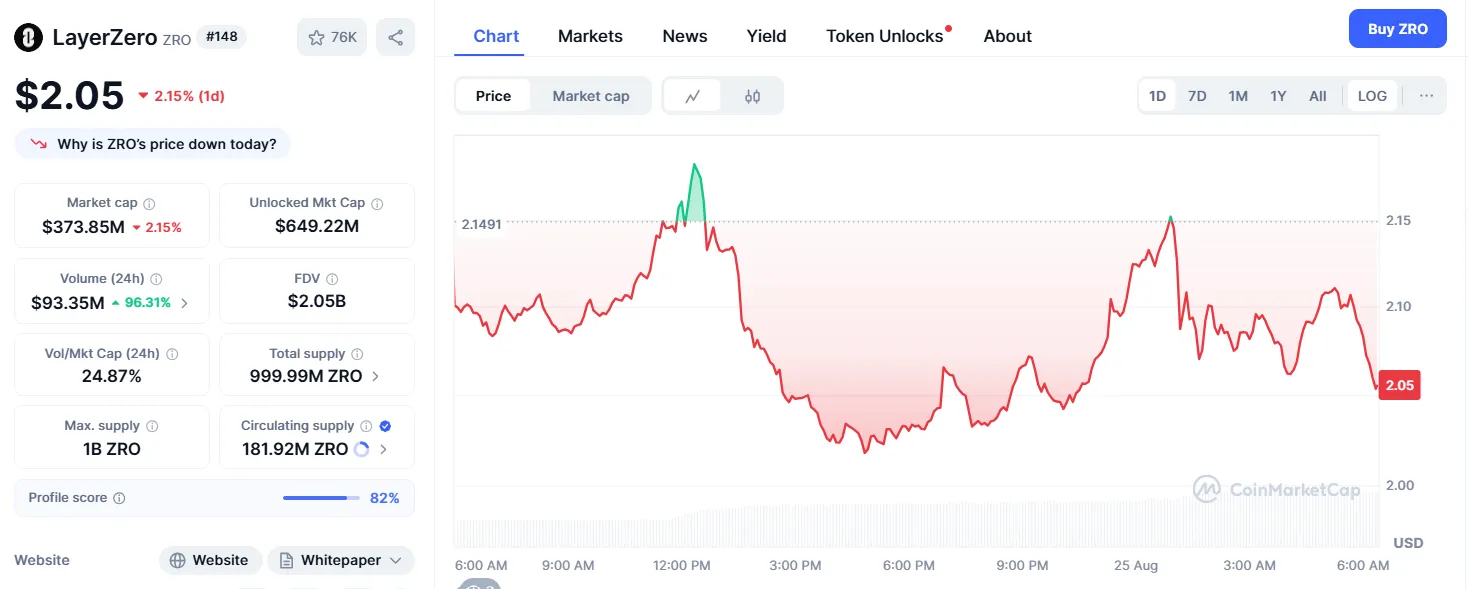The width and height of the screenshot is (1468, 589).
Task: Click Market cap info icon
Action: [x=149, y=203]
